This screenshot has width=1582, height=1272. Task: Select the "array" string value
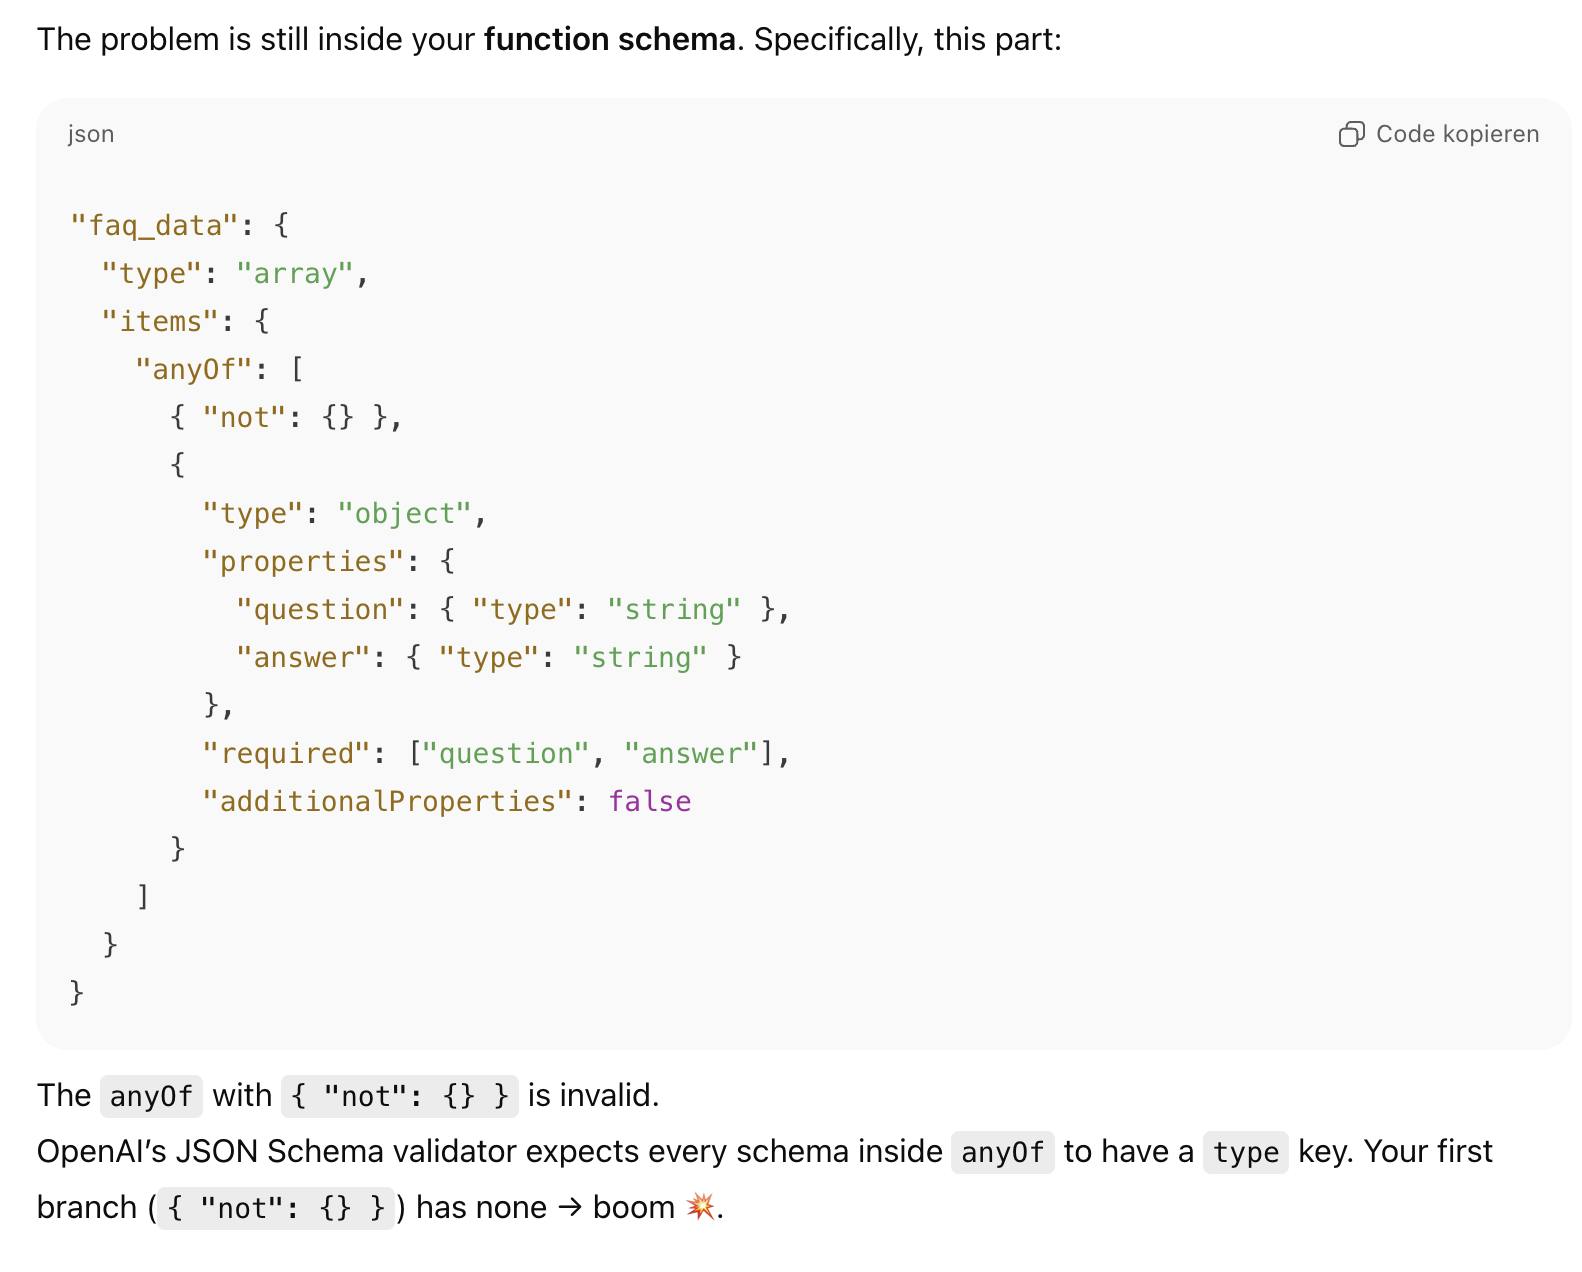[x=294, y=273]
